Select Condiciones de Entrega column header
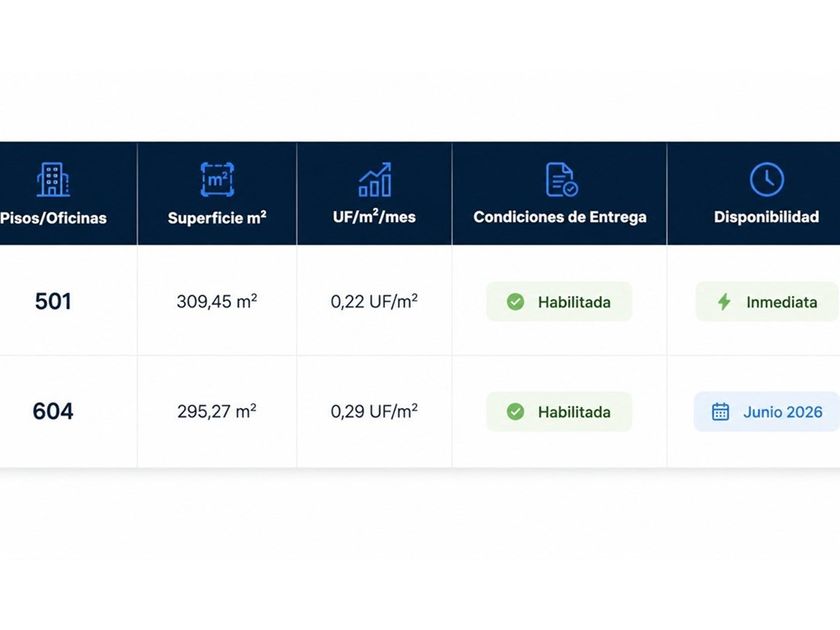The width and height of the screenshot is (840, 630). (560, 217)
